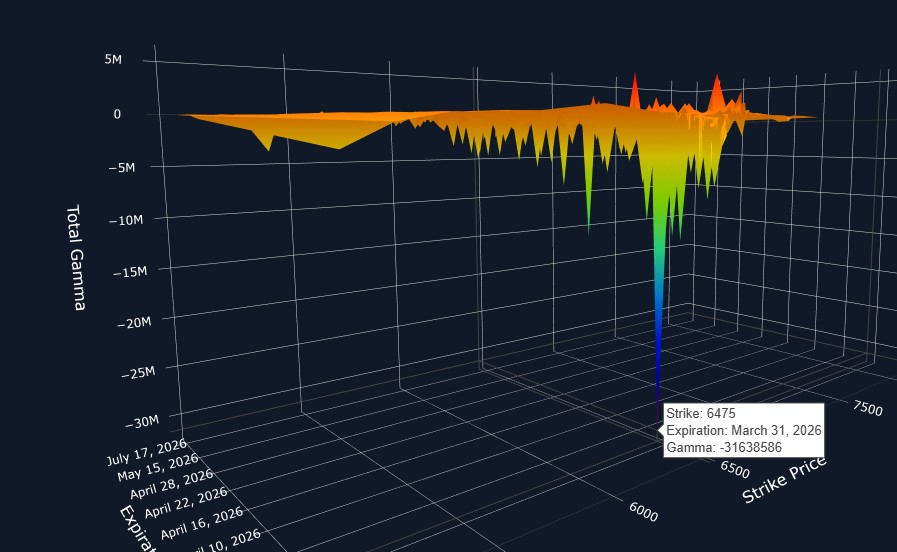Click the Strike Price axis title
Viewport: 897px width, 552px height.
click(784, 480)
